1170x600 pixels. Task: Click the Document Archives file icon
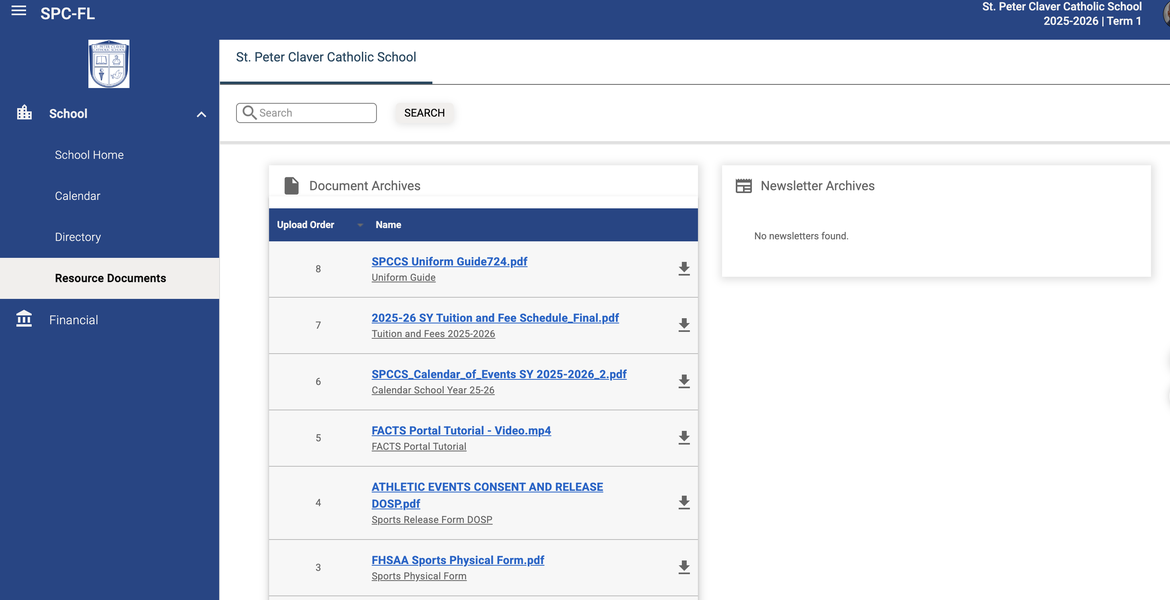click(x=292, y=186)
